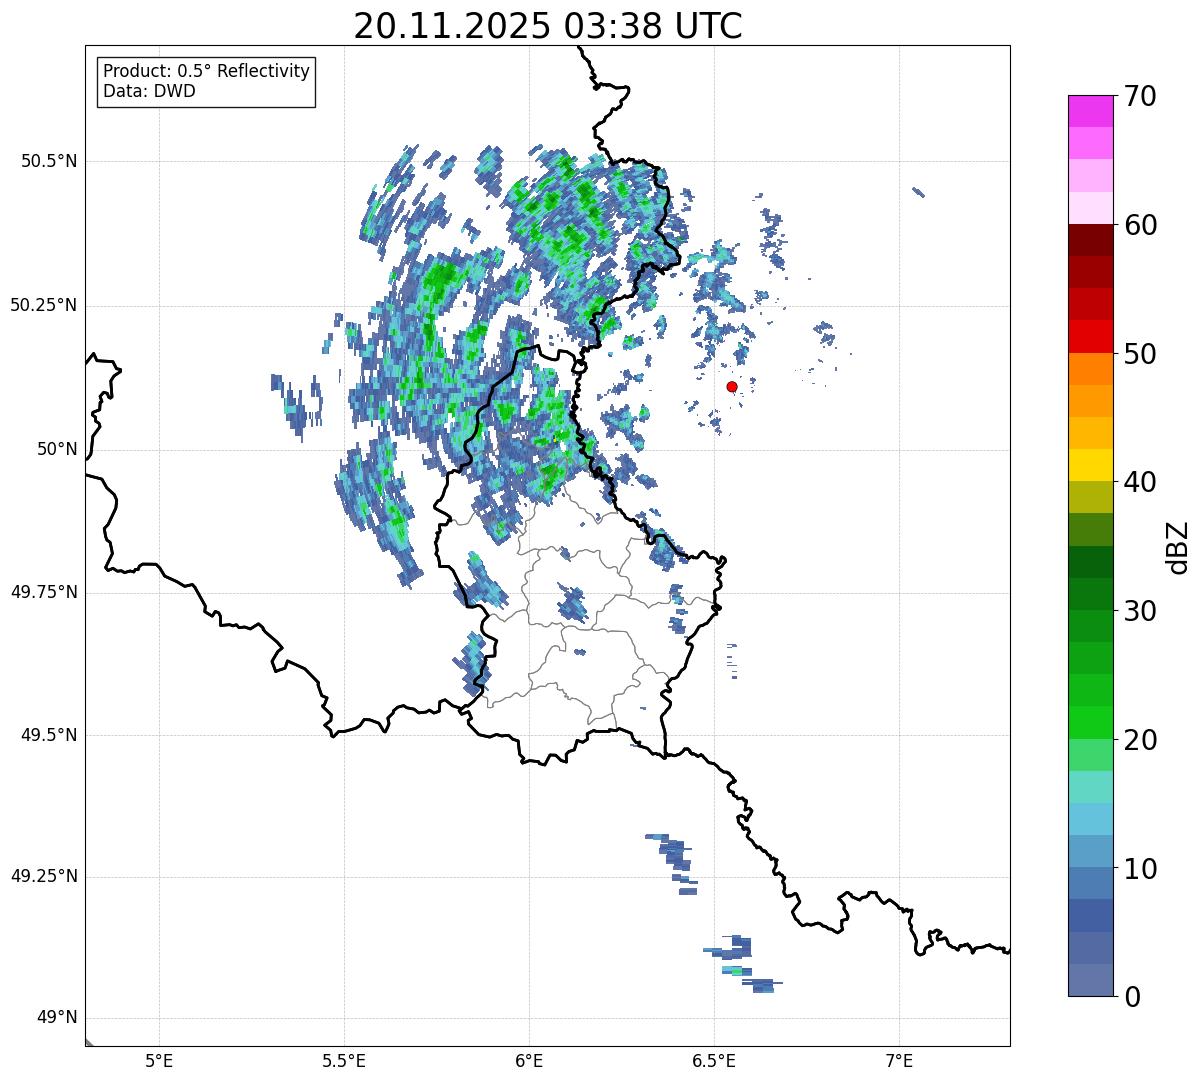This screenshot has height=1081, width=1202.
Task: Click colorbar tick value 10
Action: click(x=1139, y=869)
